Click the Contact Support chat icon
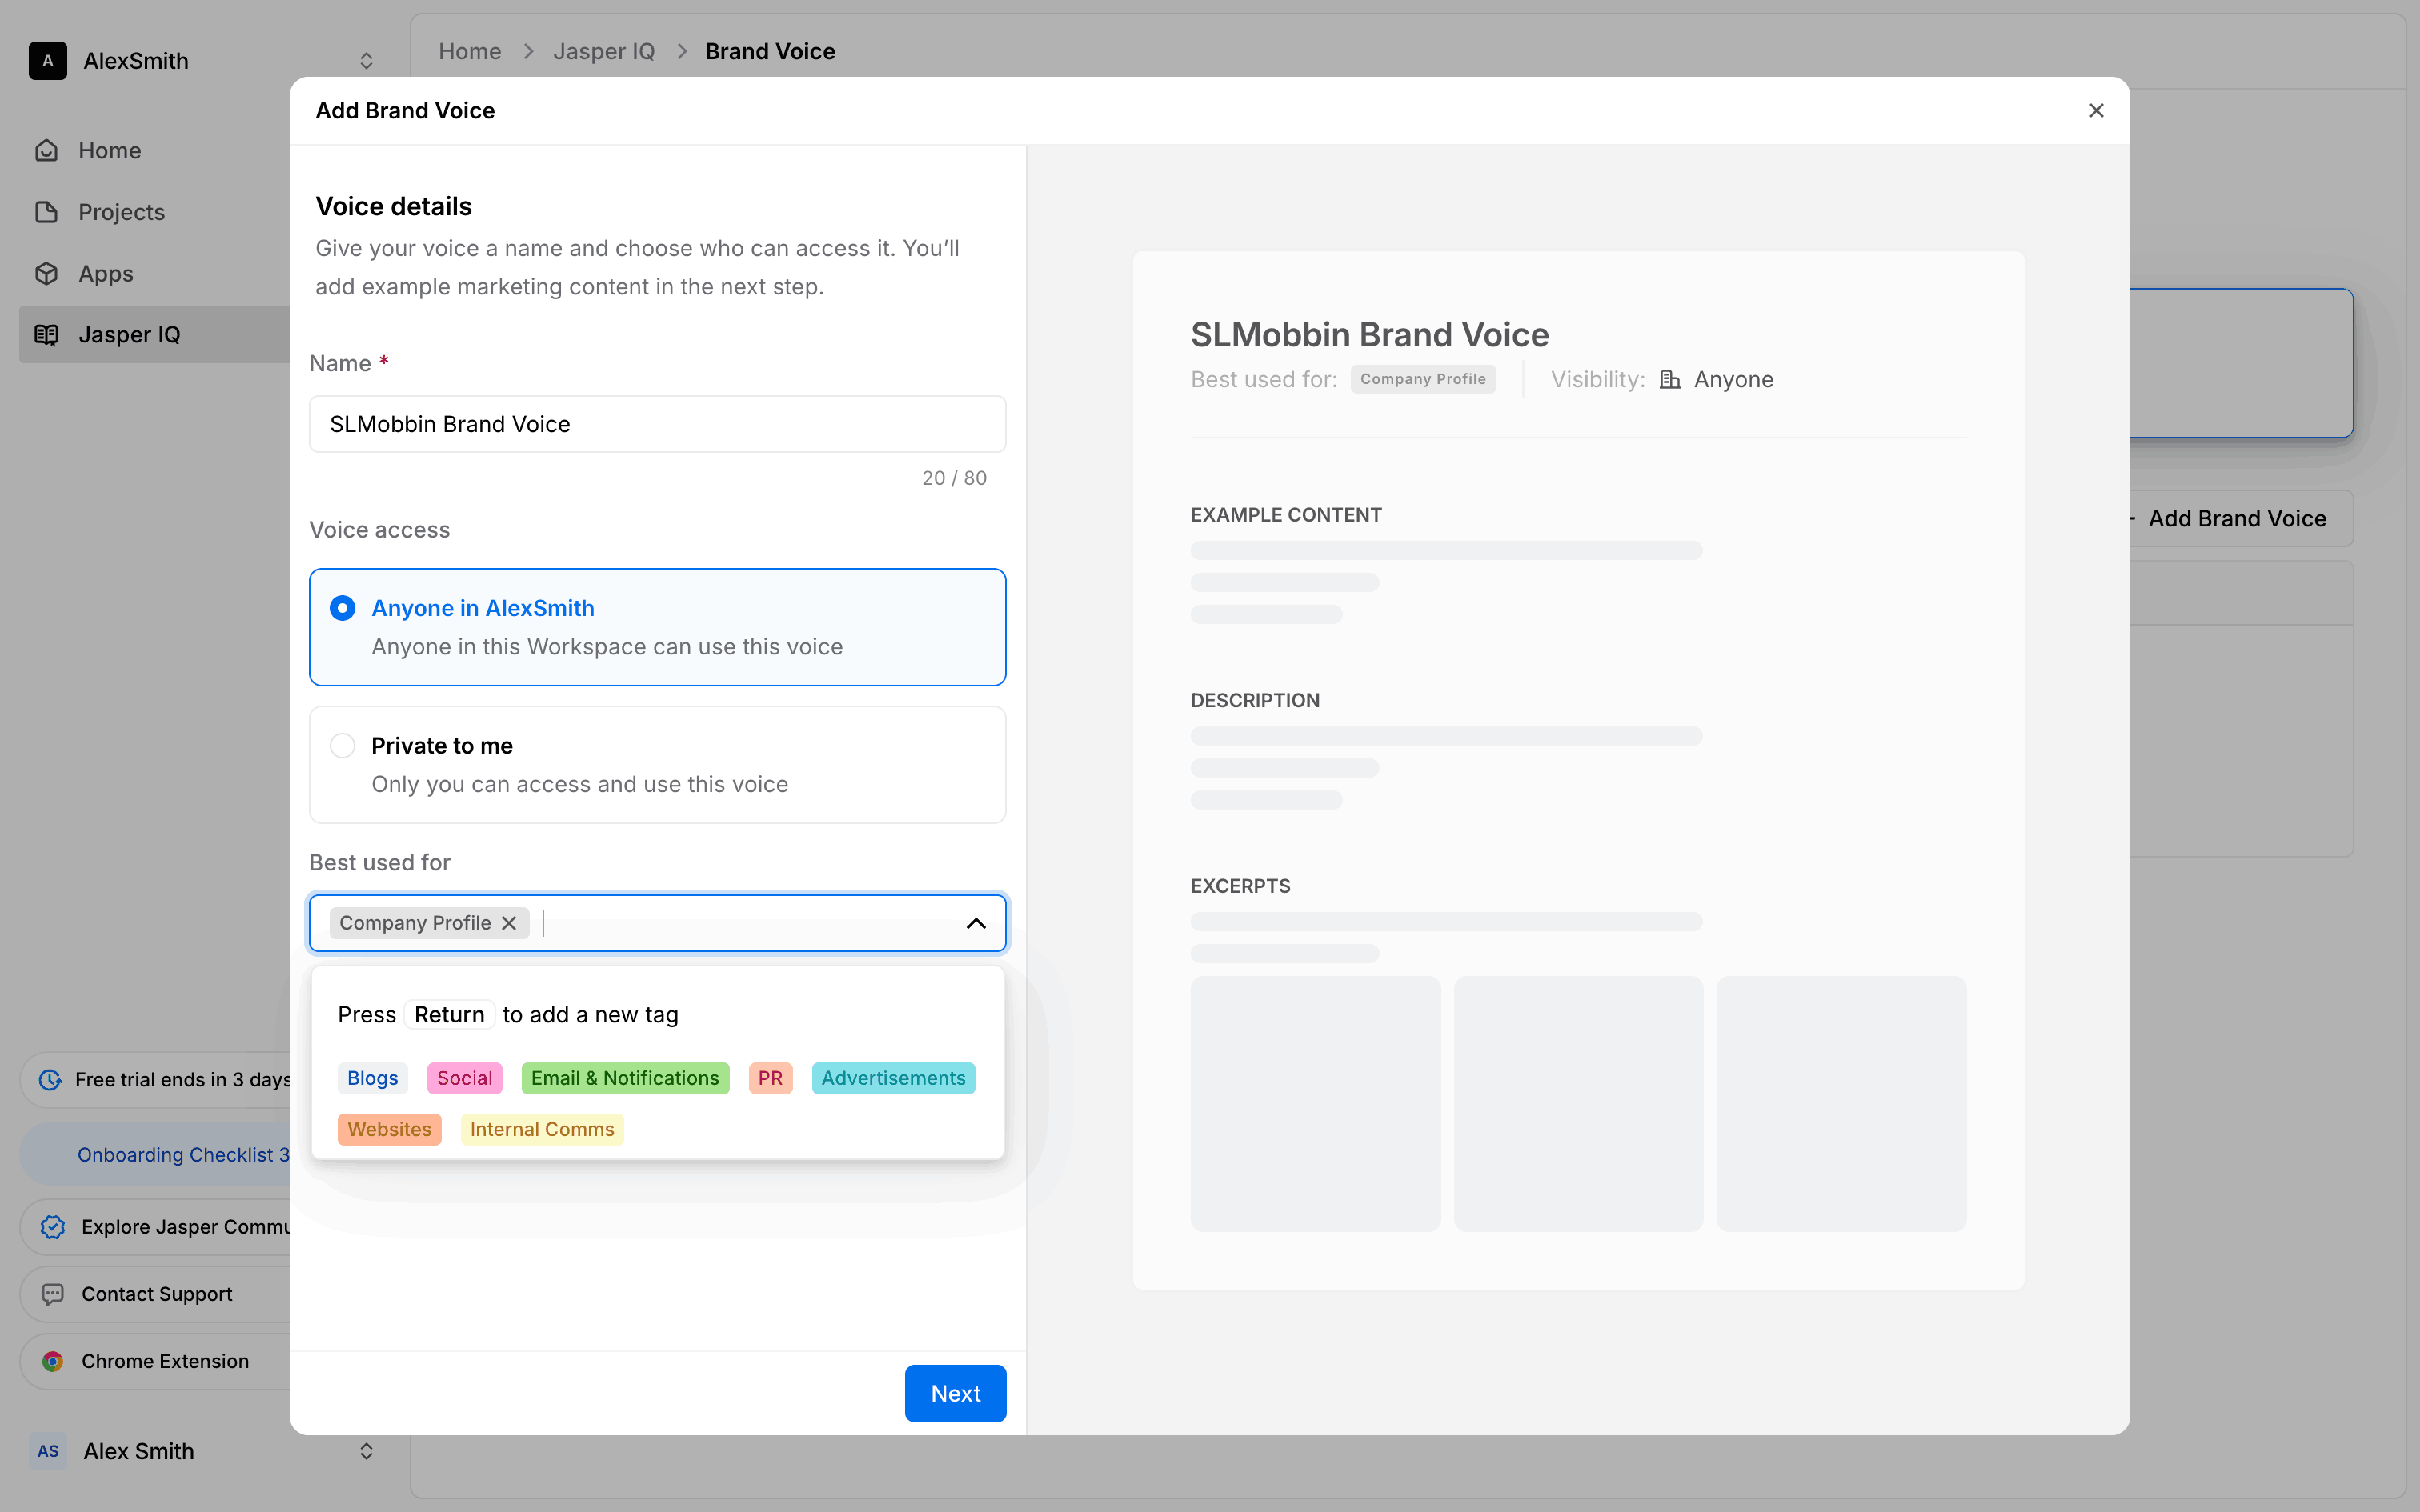 [x=53, y=1294]
